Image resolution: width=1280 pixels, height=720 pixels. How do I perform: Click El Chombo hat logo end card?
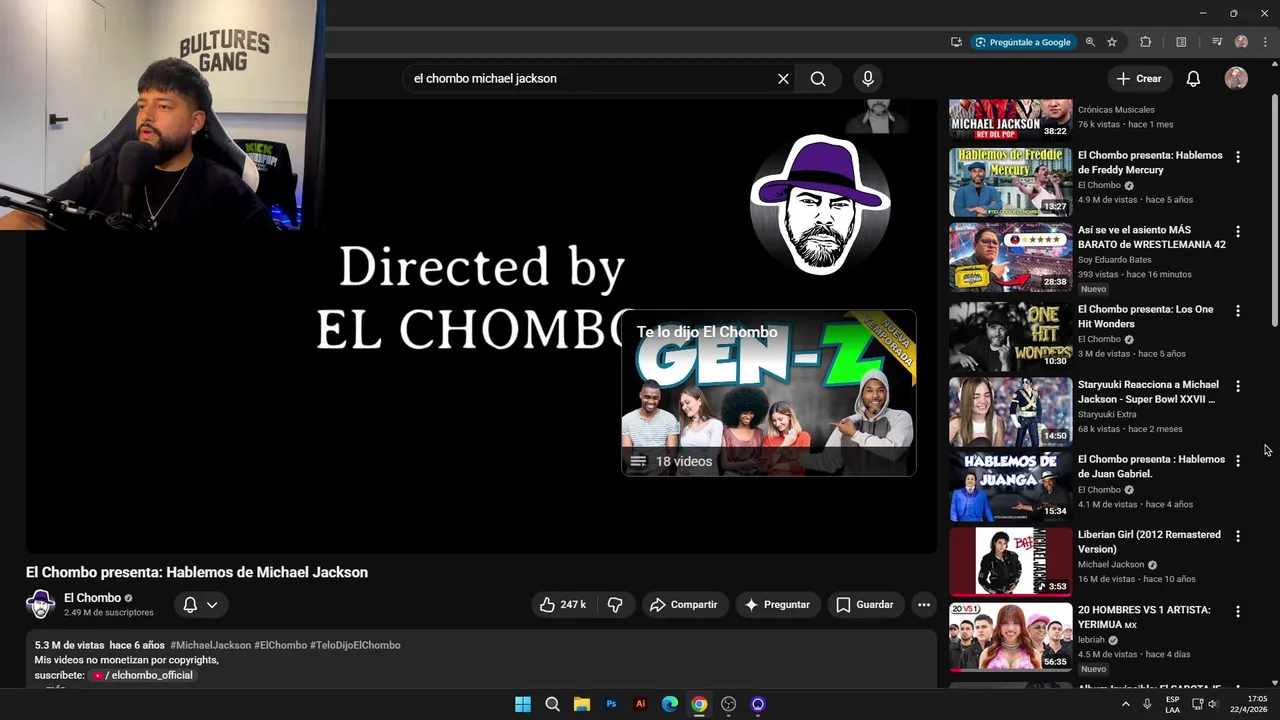pos(820,205)
